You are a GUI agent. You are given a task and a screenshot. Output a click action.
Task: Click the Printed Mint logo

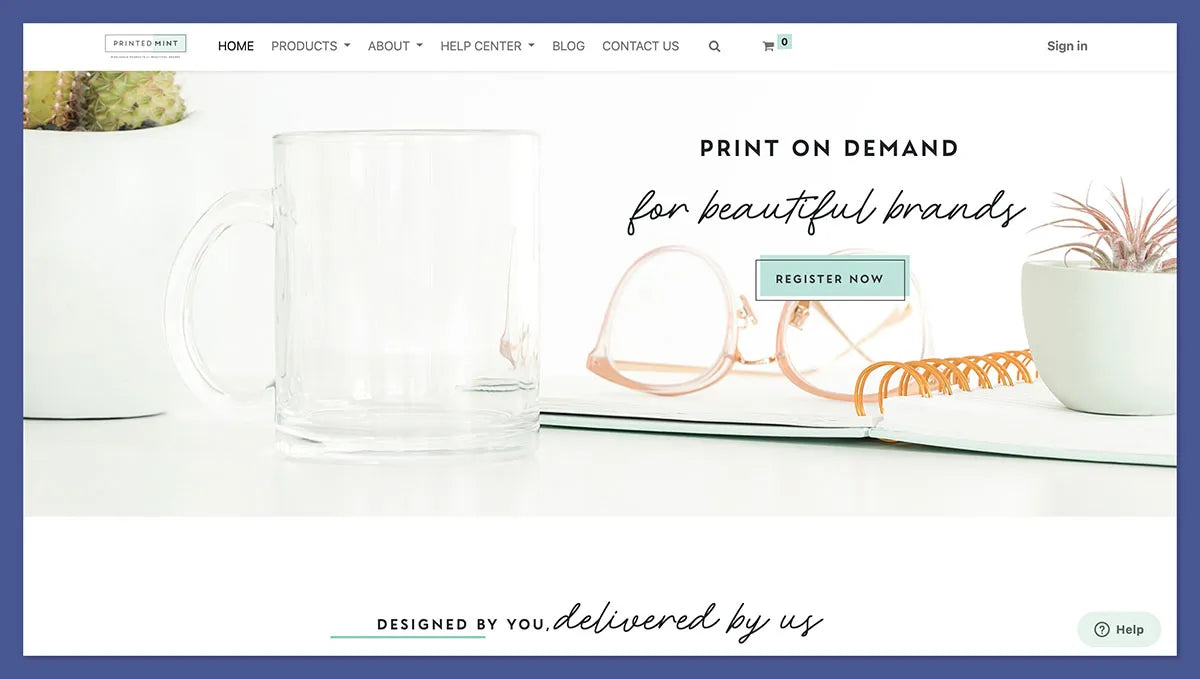146,46
